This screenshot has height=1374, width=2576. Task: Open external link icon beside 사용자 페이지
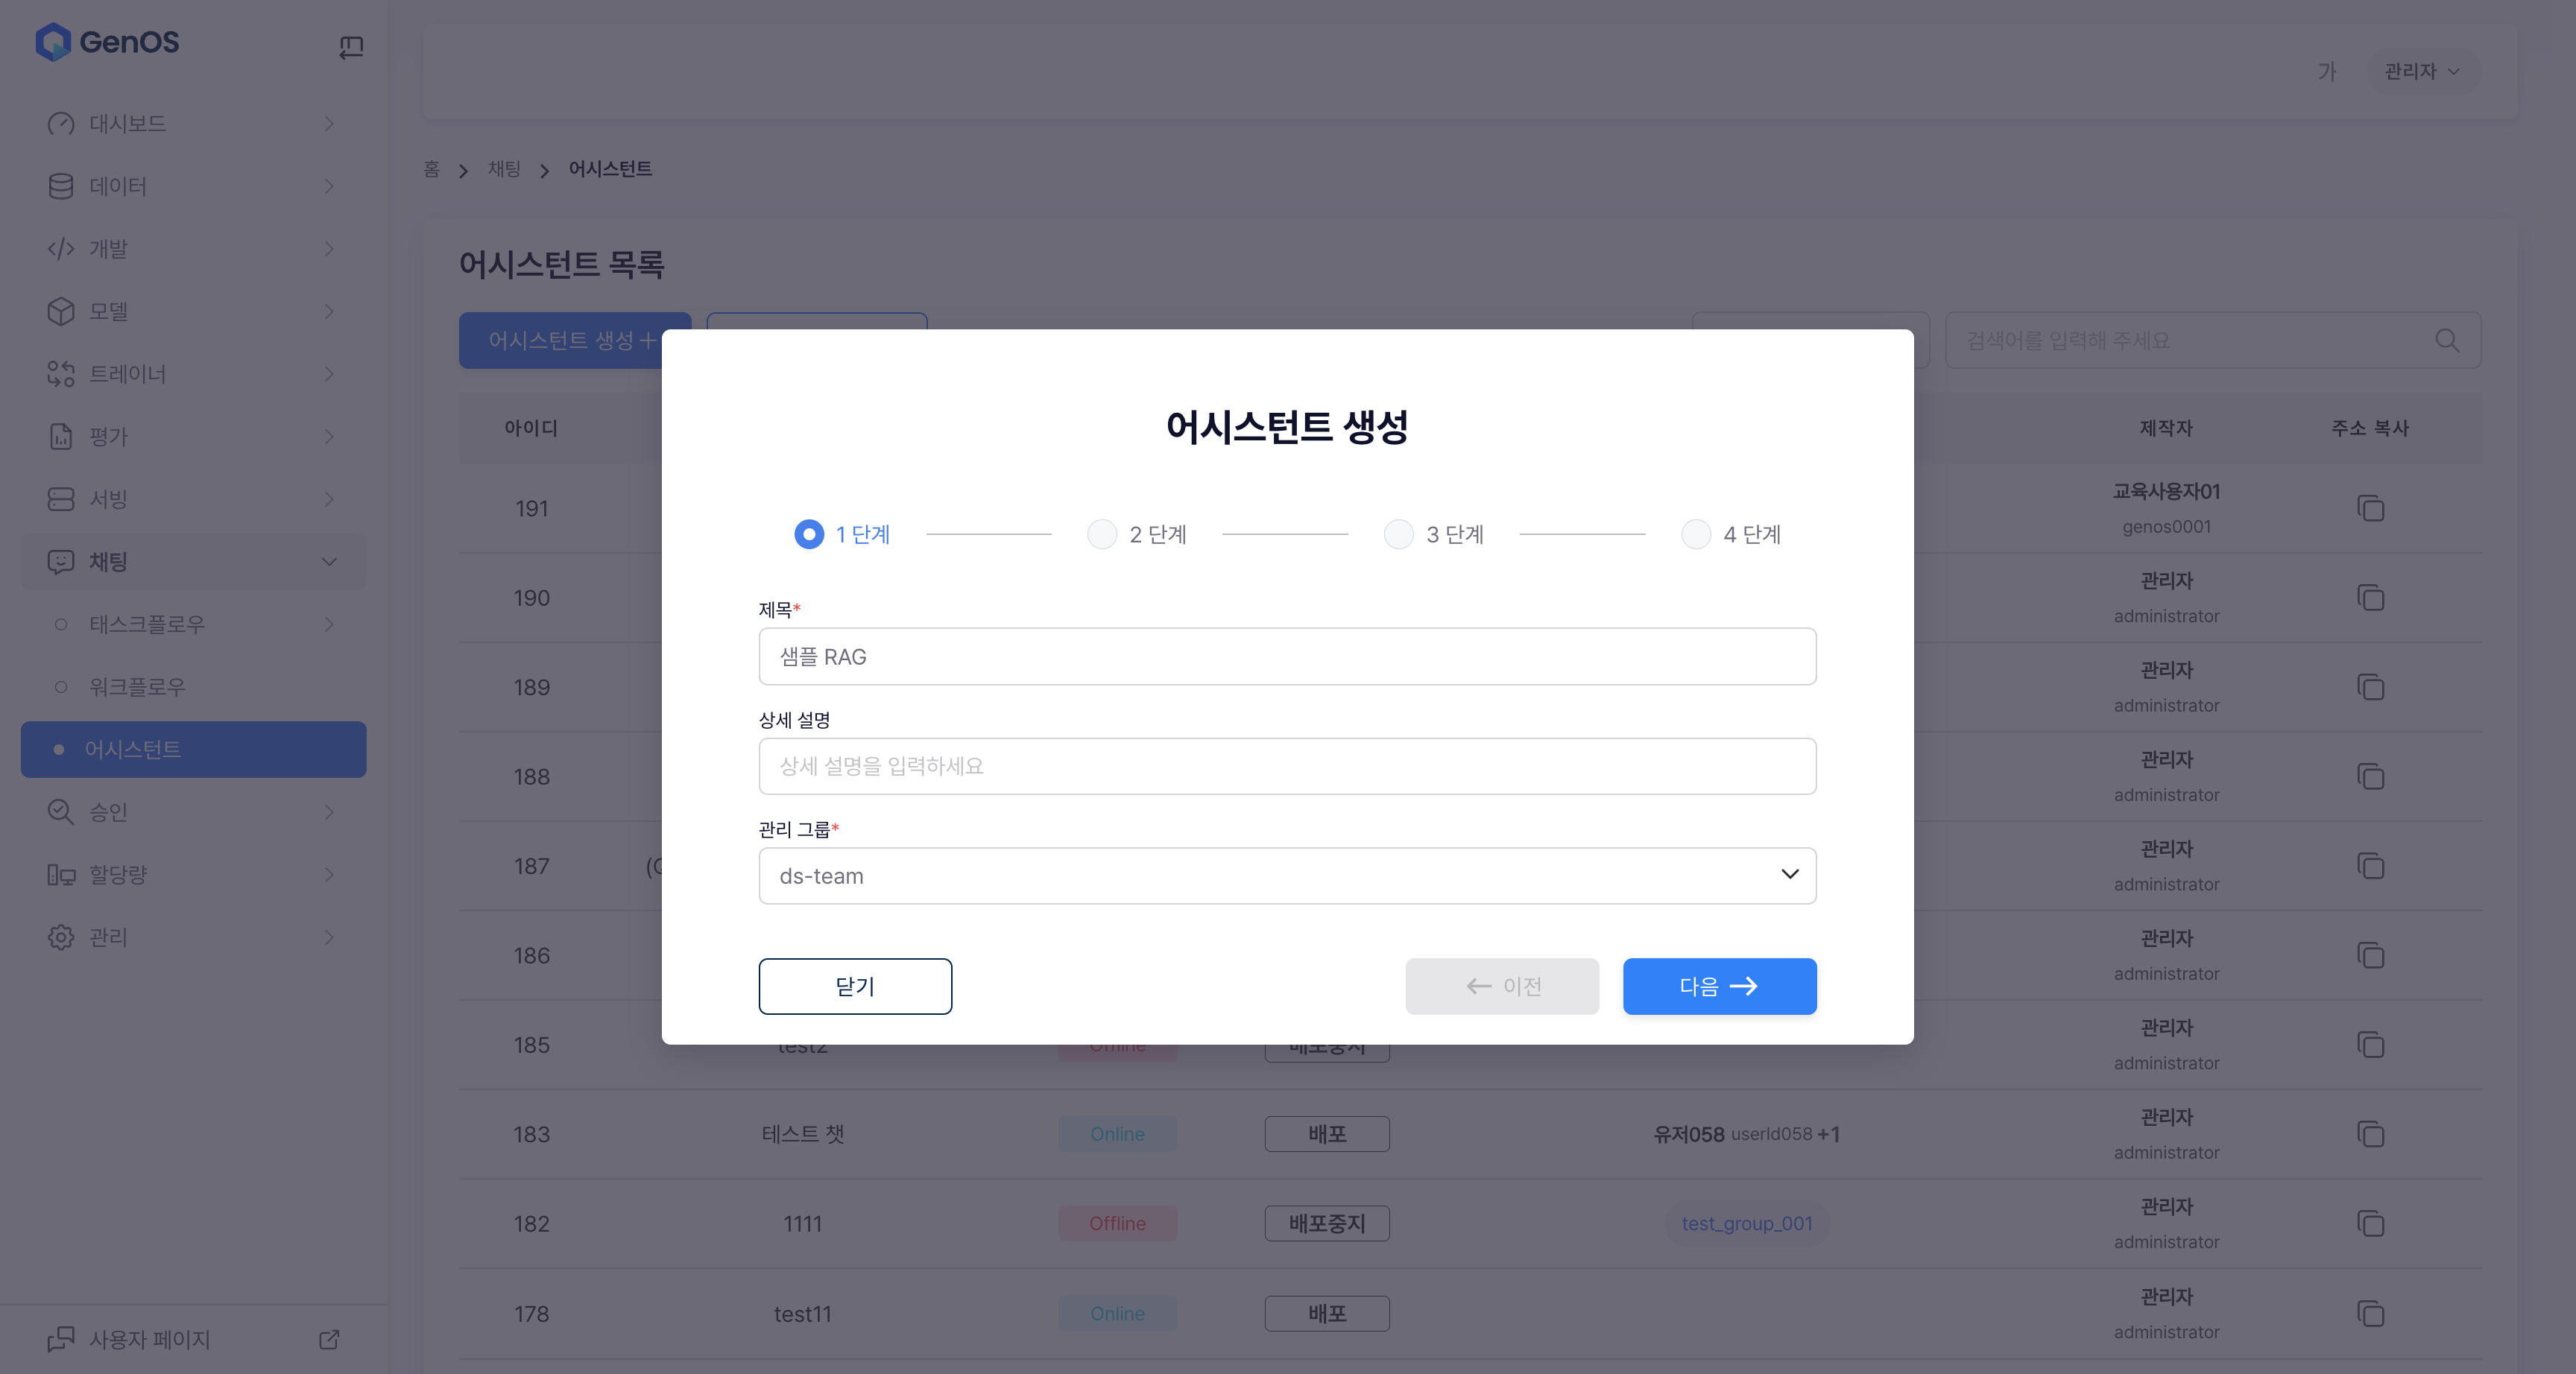point(329,1339)
